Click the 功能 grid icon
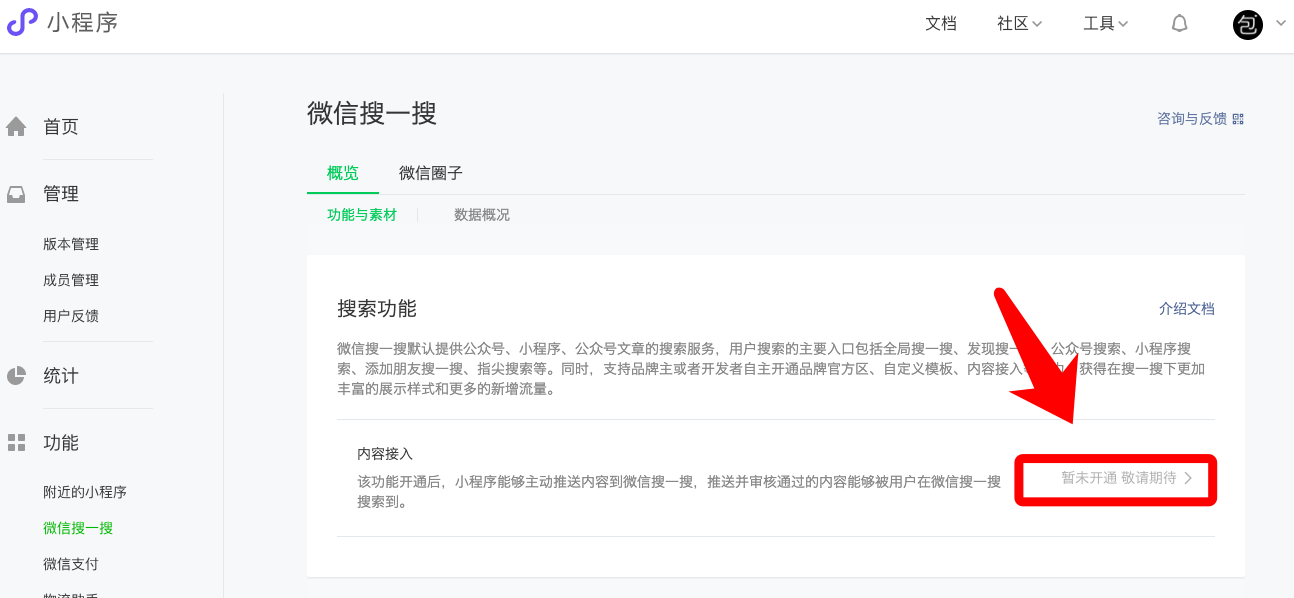This screenshot has width=1294, height=598. 16,442
